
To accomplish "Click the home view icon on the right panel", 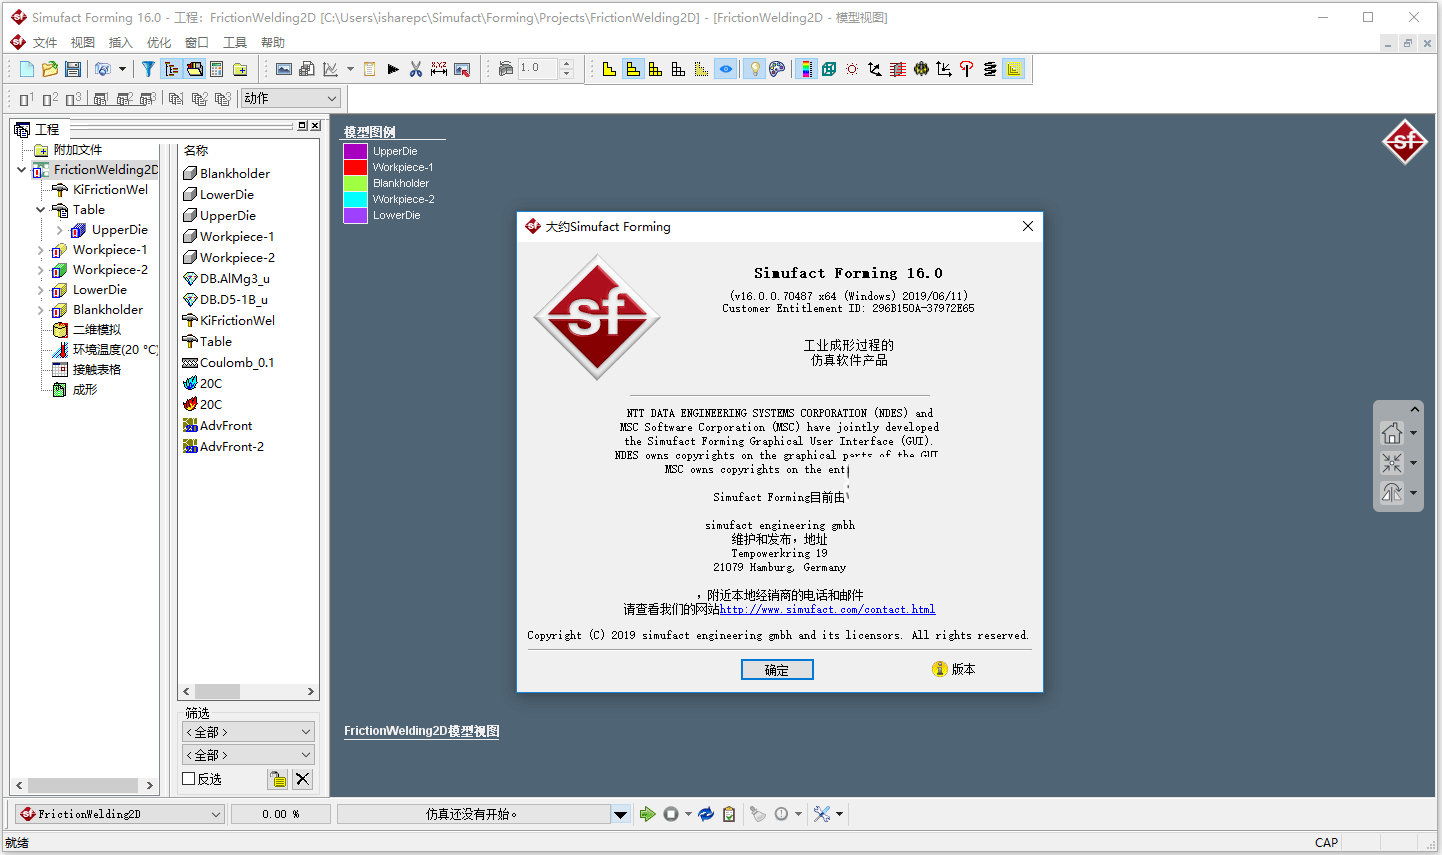I will 1392,433.
